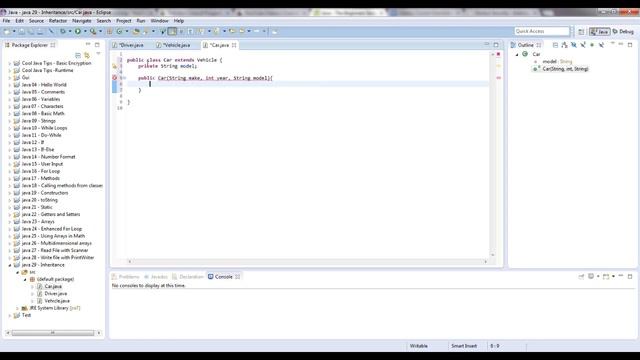Open the External Tools dropdown arrow
This screenshot has width=640, height=360.
100,31
